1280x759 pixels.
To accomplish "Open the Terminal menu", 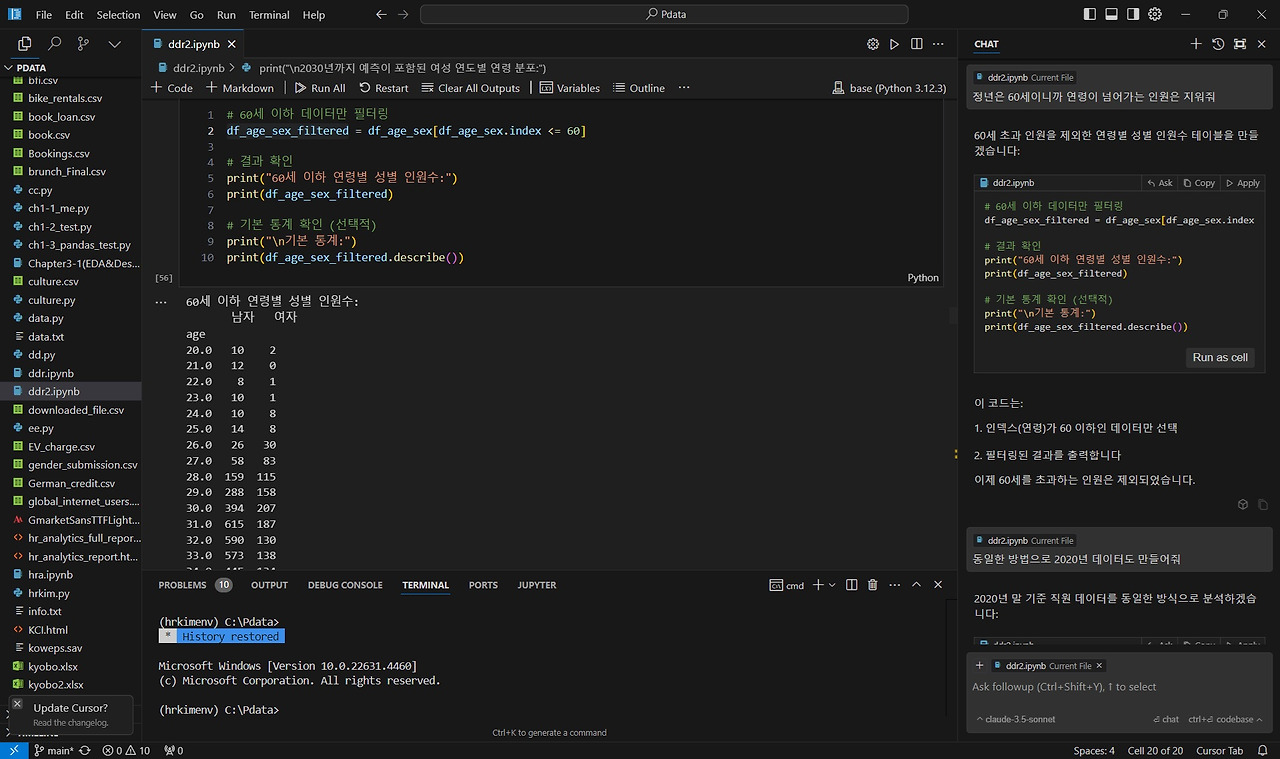I will tap(269, 15).
